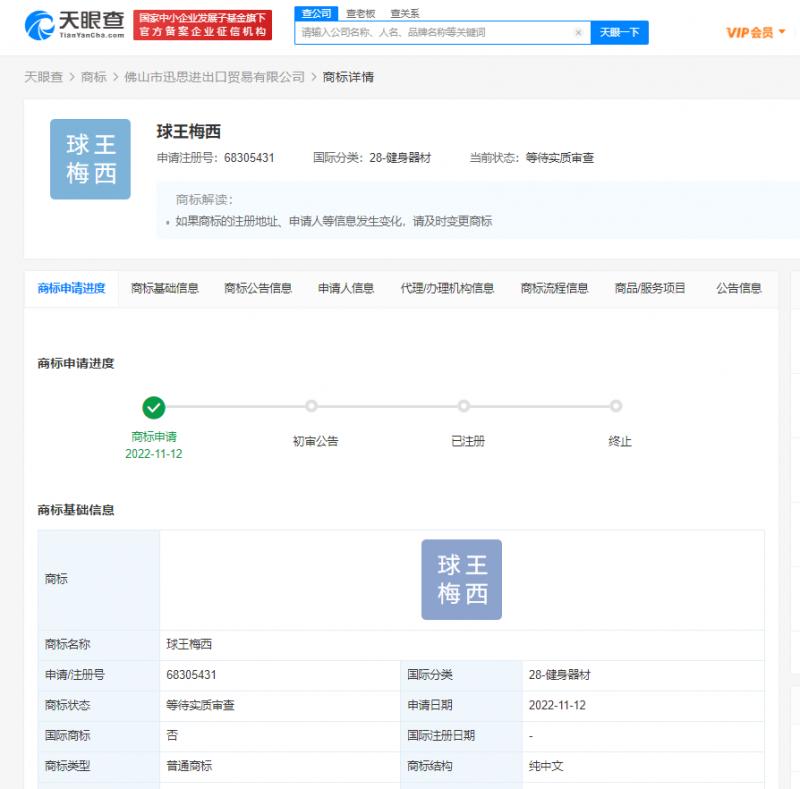This screenshot has height=789, width=800.
Task: Open the 商标公告信息 tab
Action: pyautogui.click(x=258, y=287)
